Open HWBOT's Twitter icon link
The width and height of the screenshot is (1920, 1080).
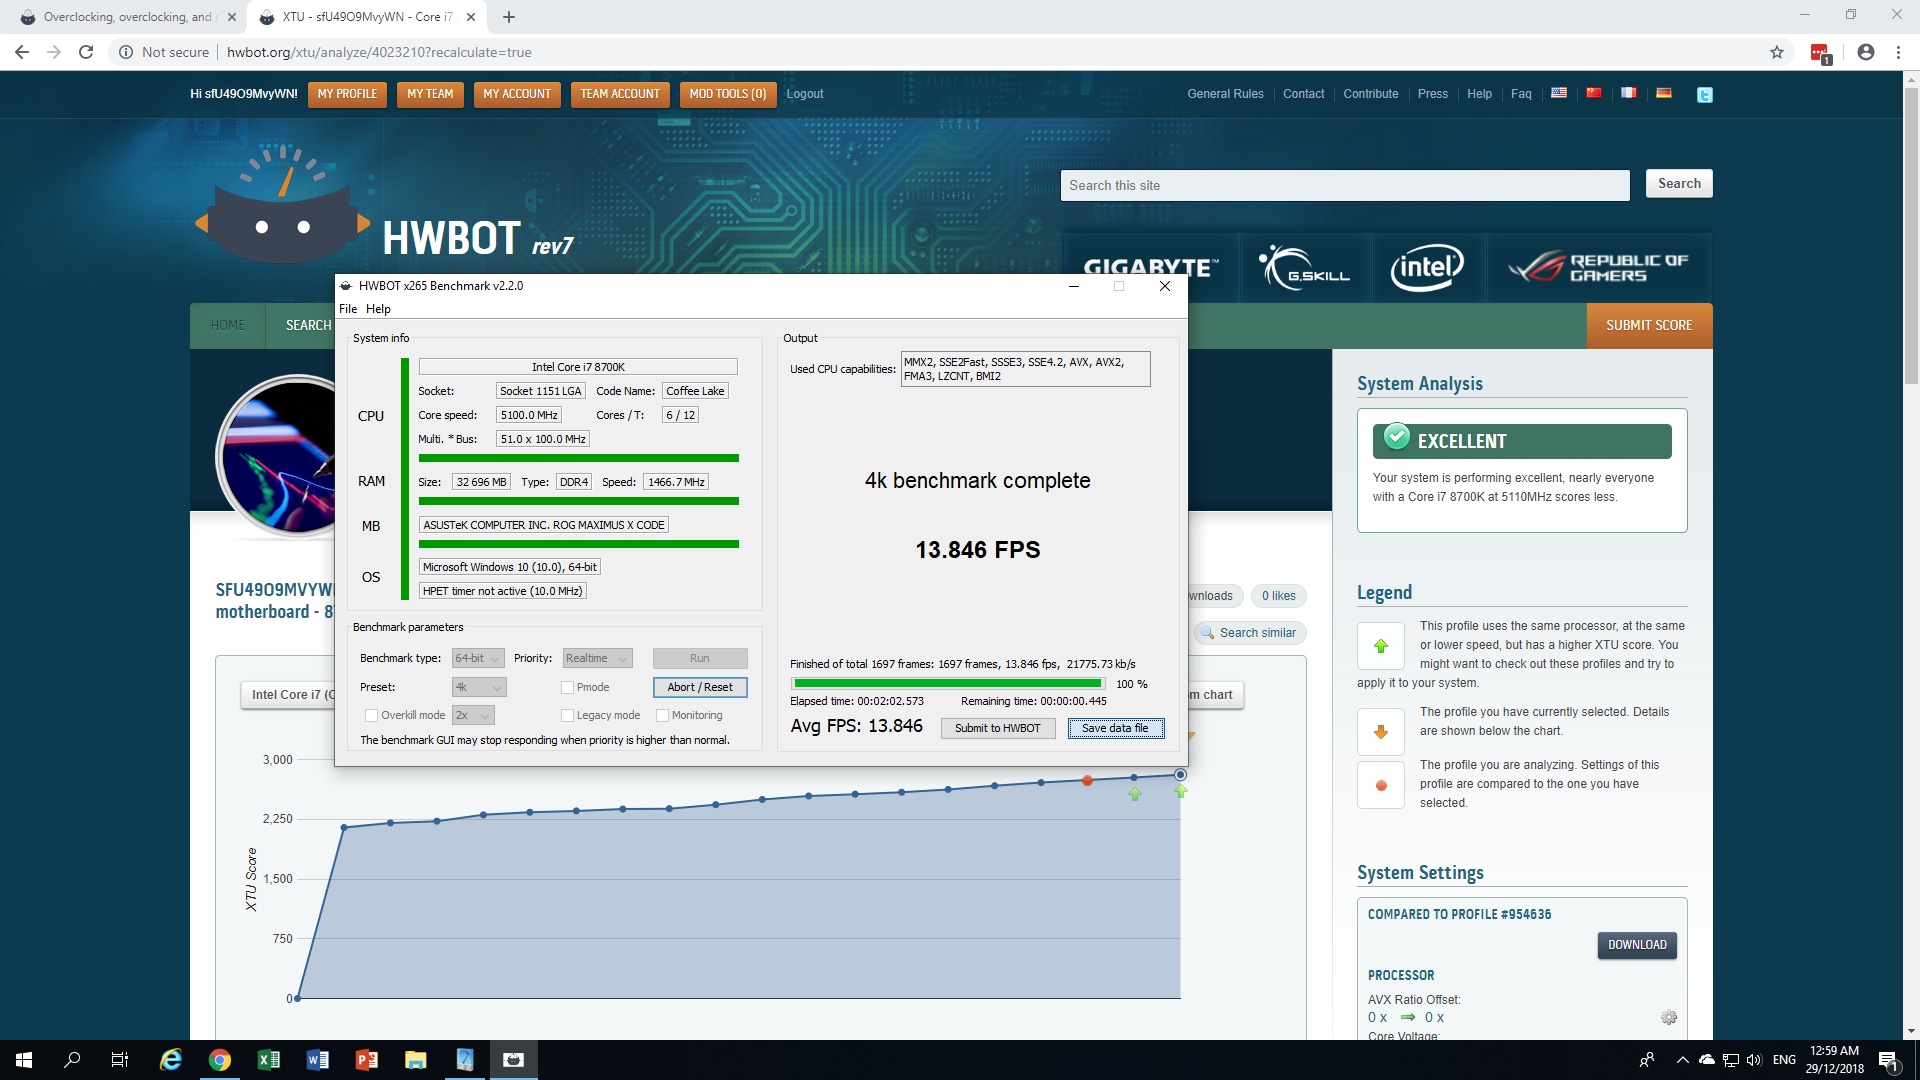1705,94
